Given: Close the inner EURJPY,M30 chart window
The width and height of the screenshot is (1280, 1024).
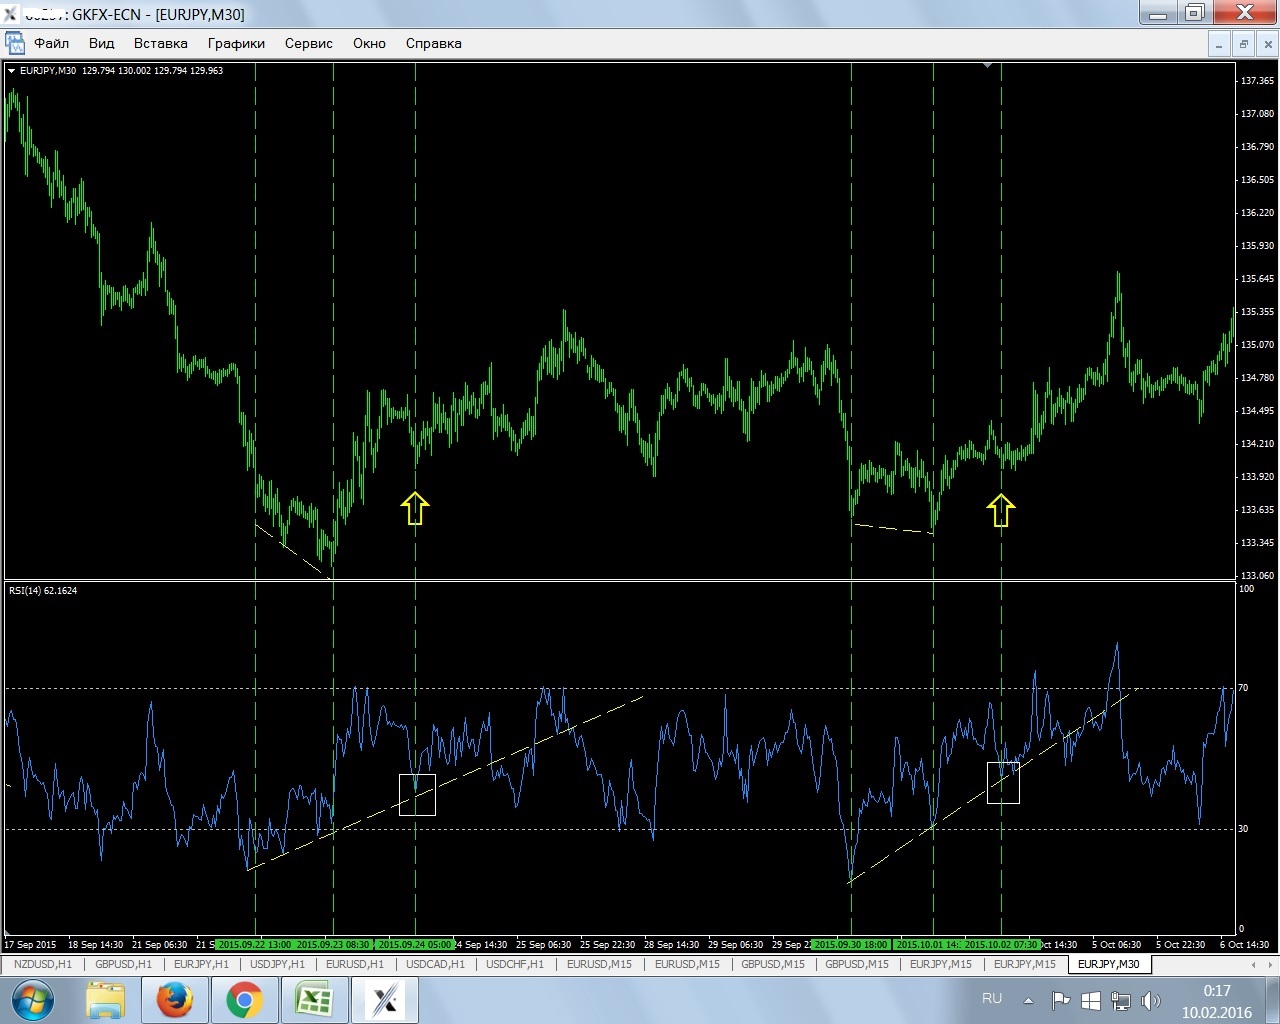Looking at the screenshot, I should [1267, 44].
